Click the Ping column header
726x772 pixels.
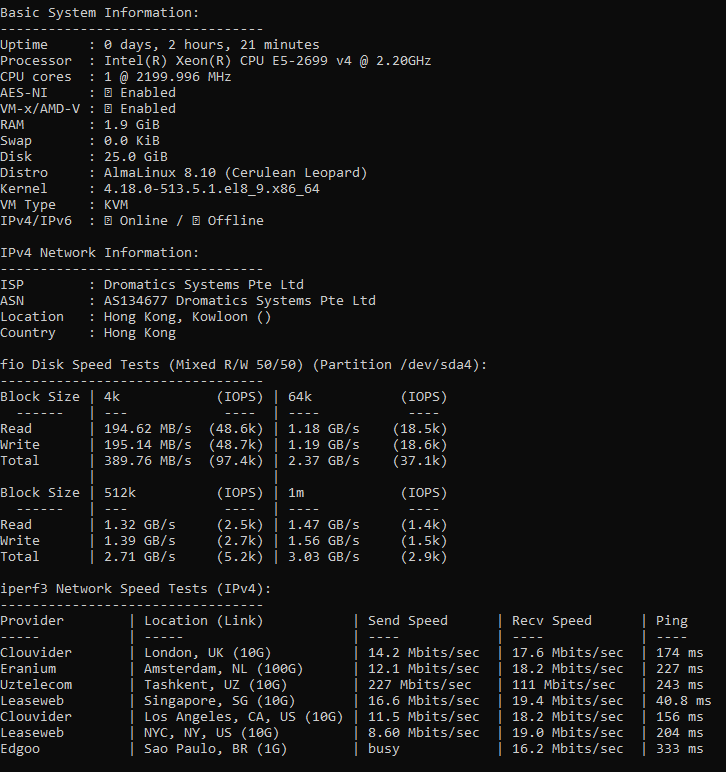[672, 621]
